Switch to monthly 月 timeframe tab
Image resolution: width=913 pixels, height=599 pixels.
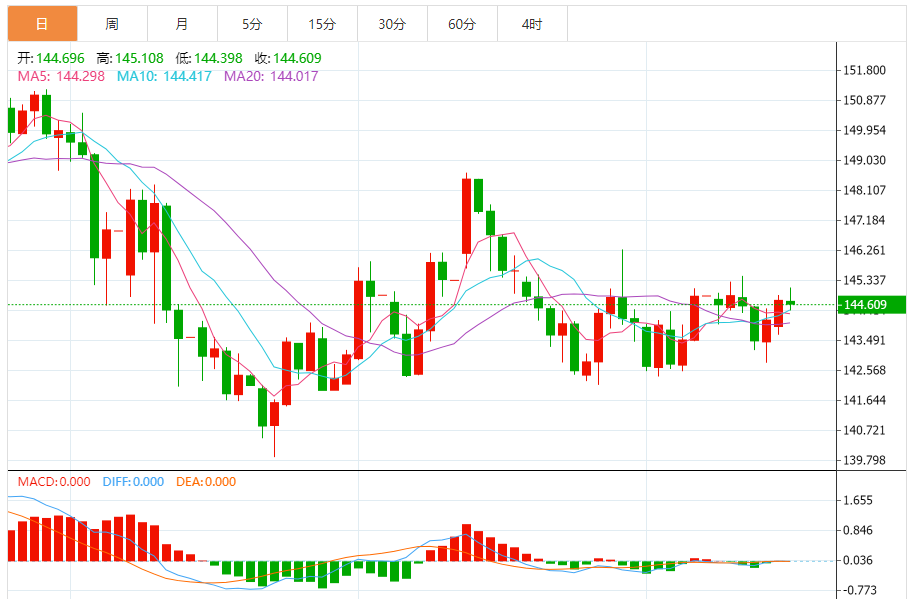click(182, 24)
